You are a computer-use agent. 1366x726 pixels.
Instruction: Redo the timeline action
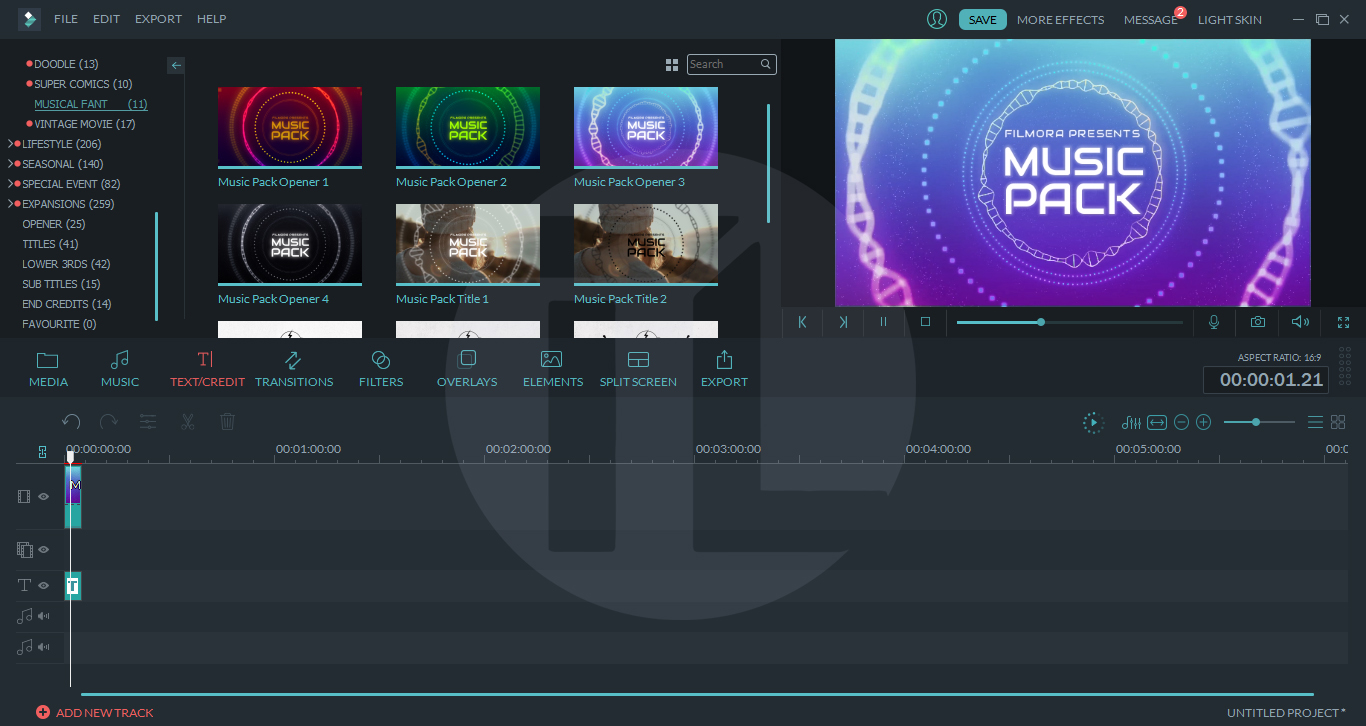(109, 422)
